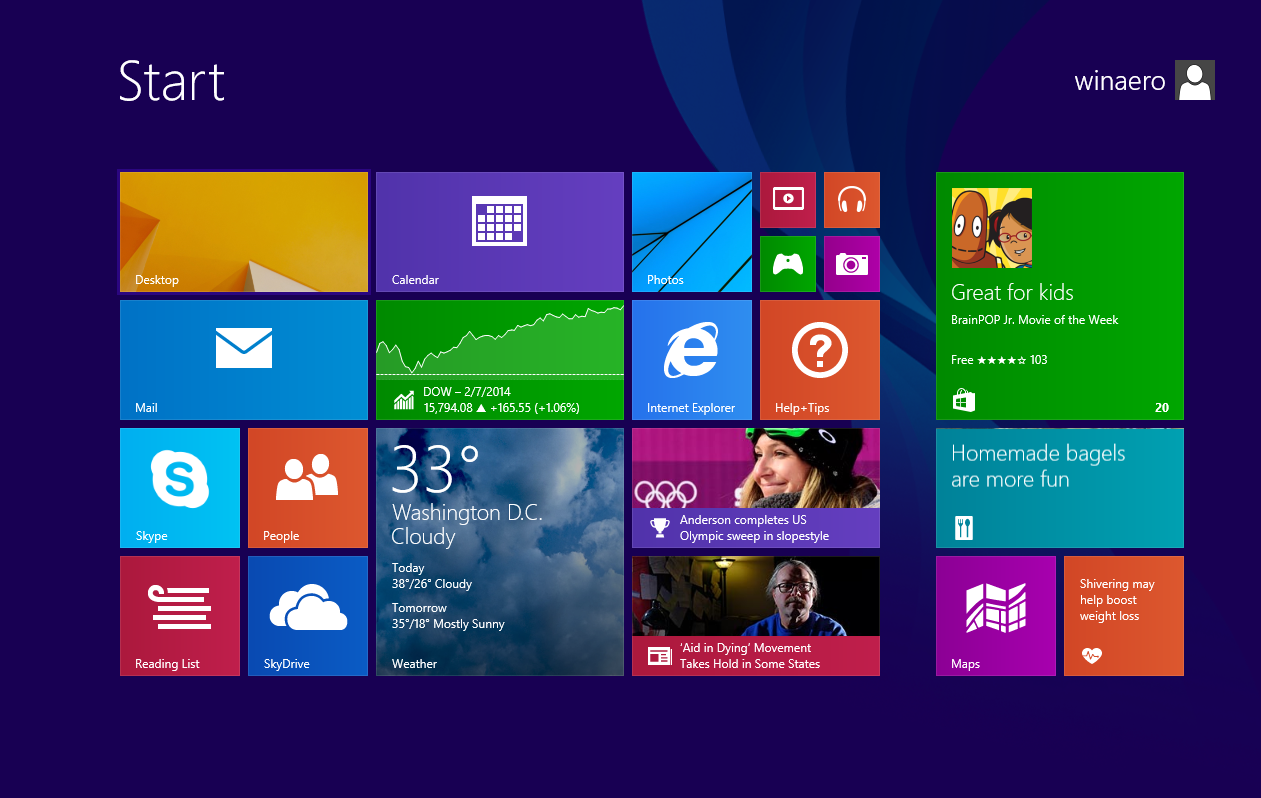Click 'Tomorrow 35°/18° Mostly Sunny' forecast text

(448, 616)
